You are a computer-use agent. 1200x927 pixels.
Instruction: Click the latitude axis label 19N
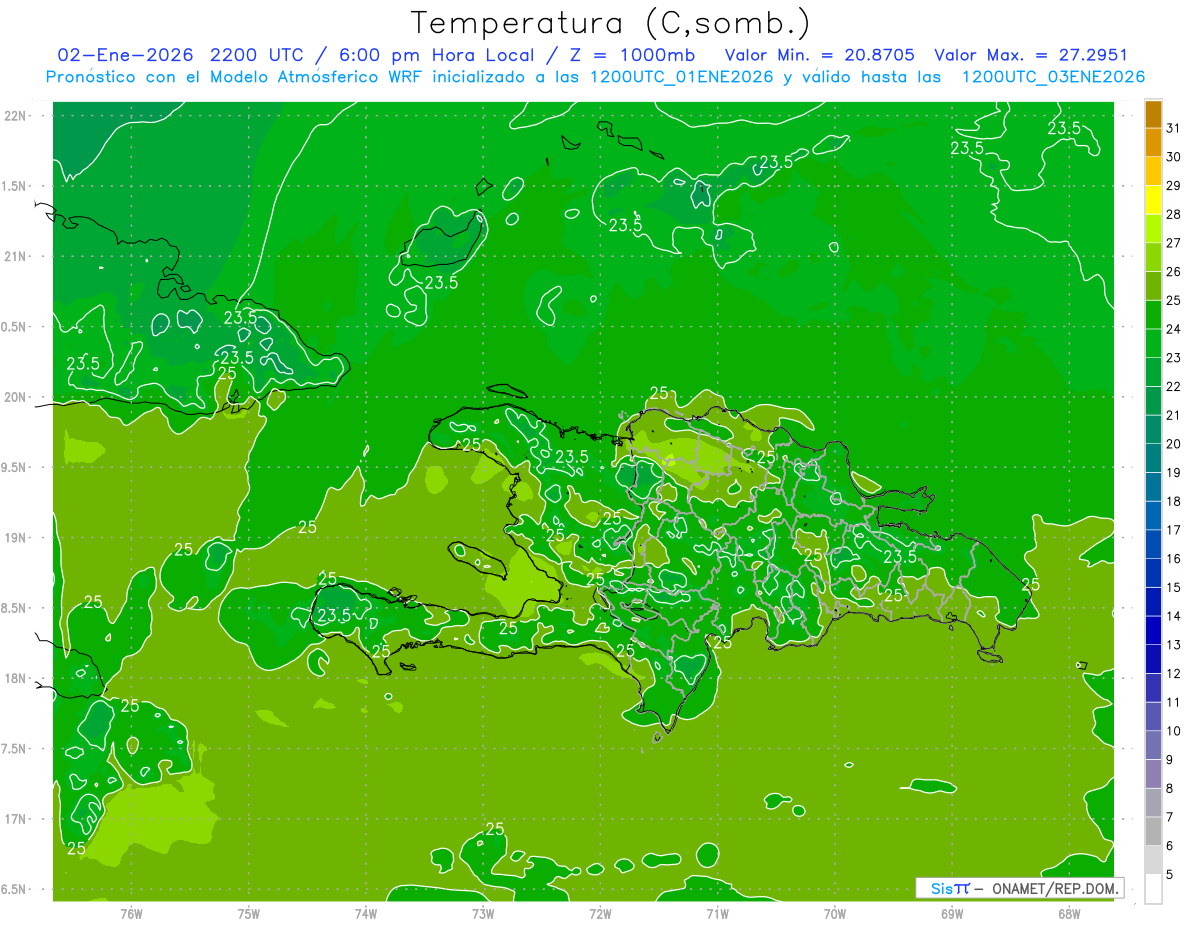tap(17, 537)
